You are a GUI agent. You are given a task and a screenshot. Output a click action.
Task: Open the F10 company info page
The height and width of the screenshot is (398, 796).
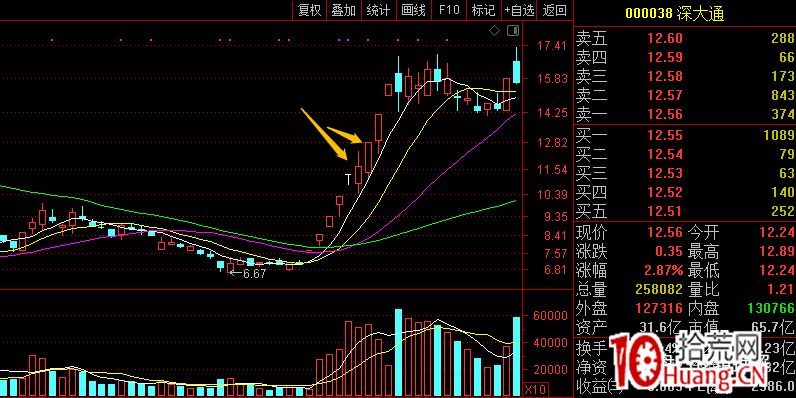click(x=449, y=10)
